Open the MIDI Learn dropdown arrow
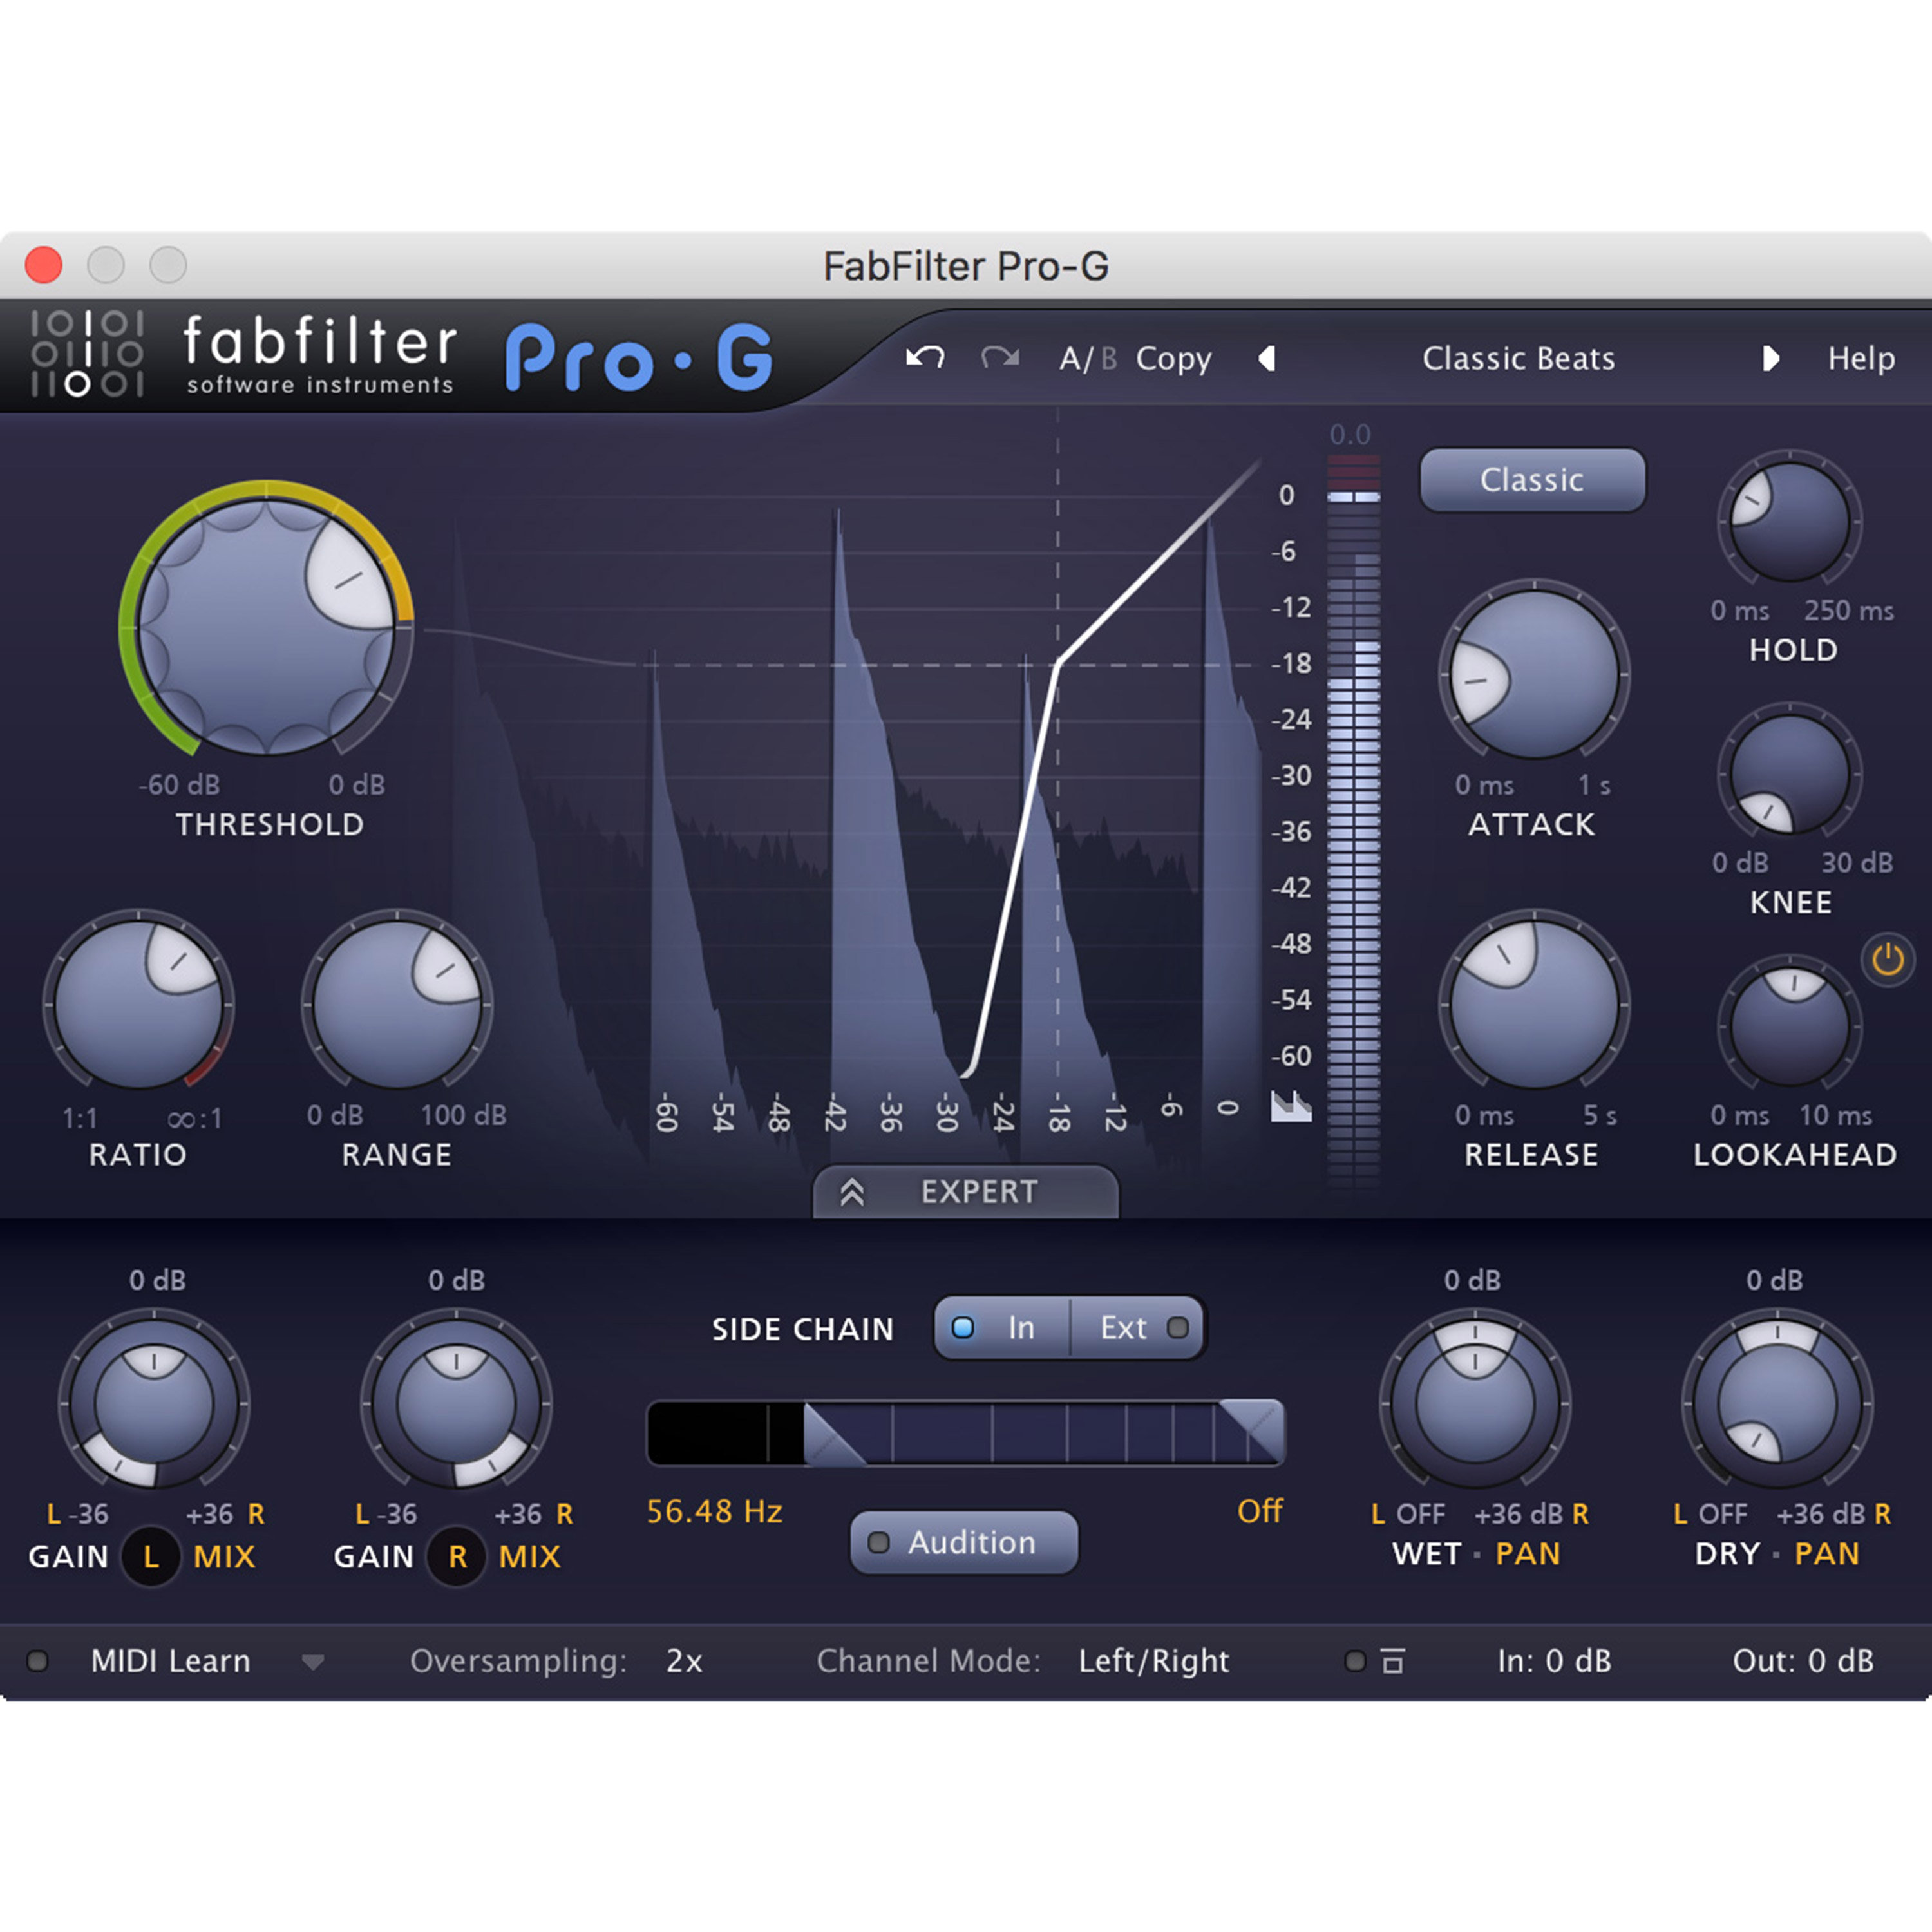Screen dimensions: 1932x1932 (313, 1662)
